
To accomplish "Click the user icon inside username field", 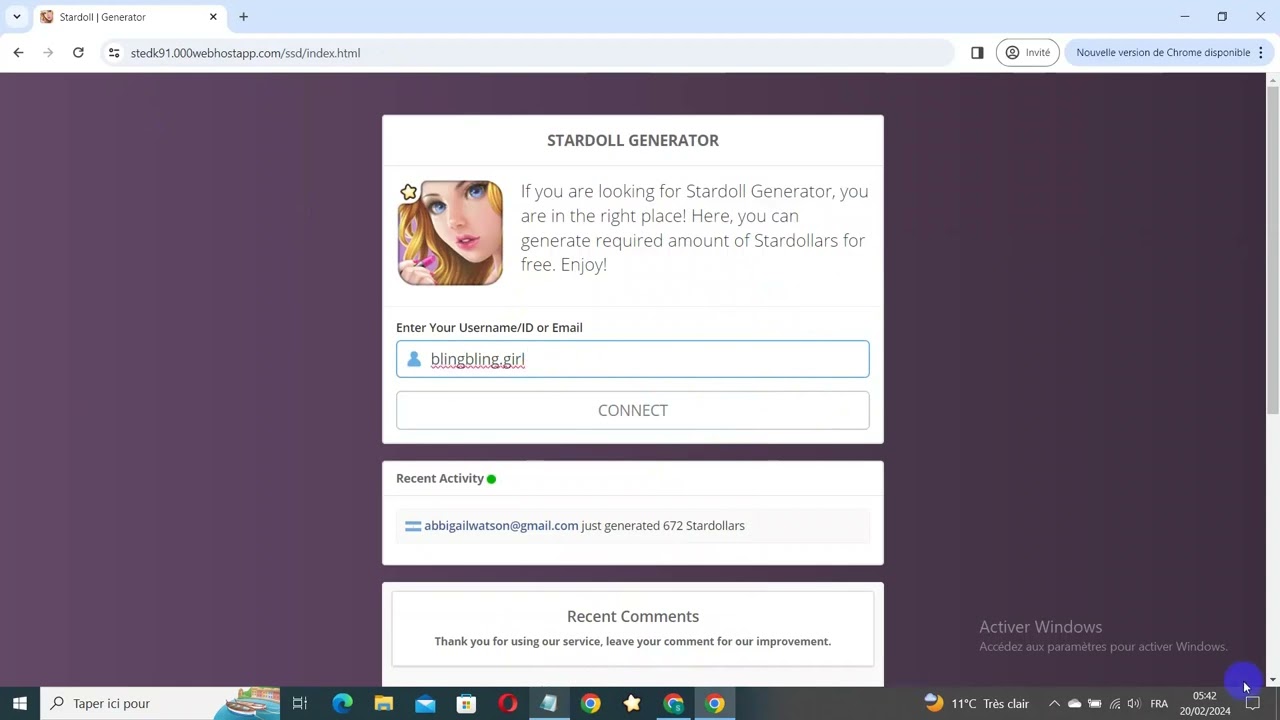I will point(414,359).
